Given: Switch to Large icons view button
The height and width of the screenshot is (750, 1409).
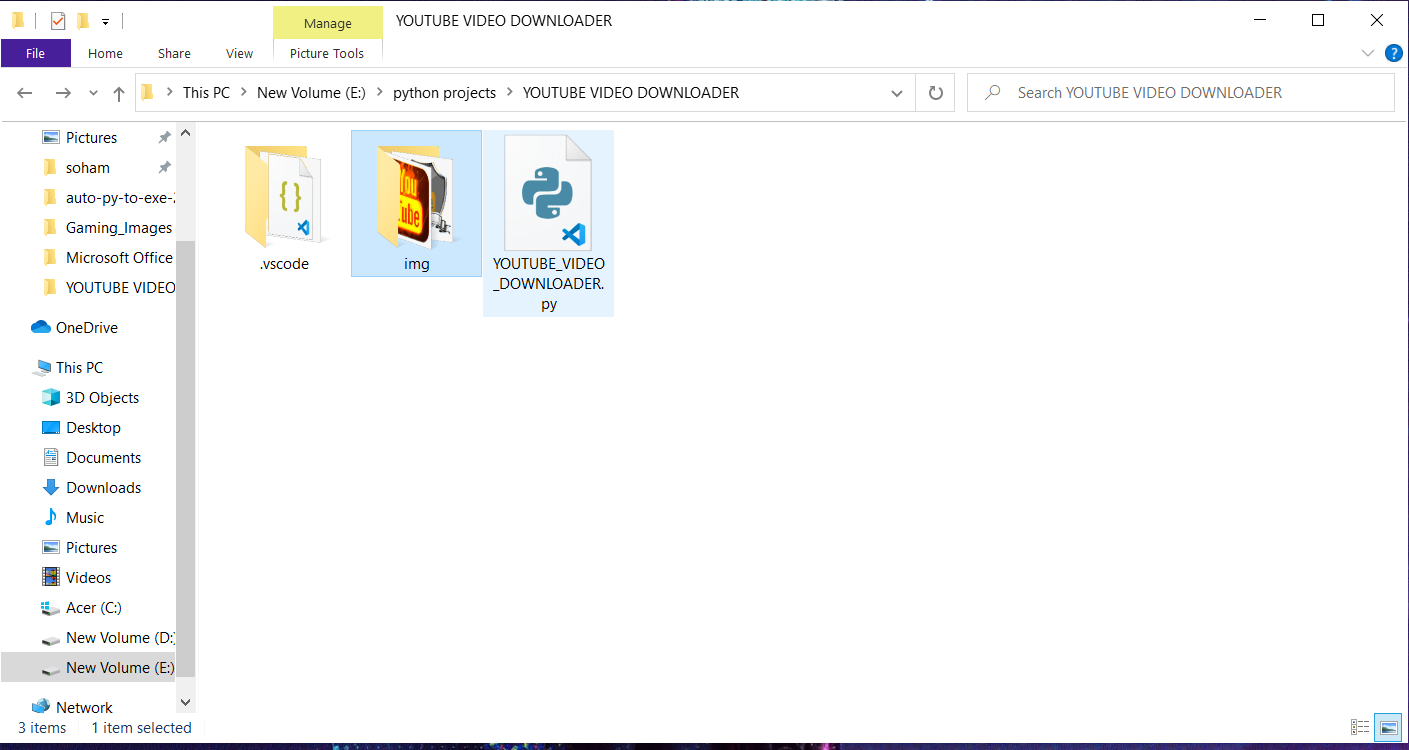Looking at the screenshot, I should coord(1387,727).
